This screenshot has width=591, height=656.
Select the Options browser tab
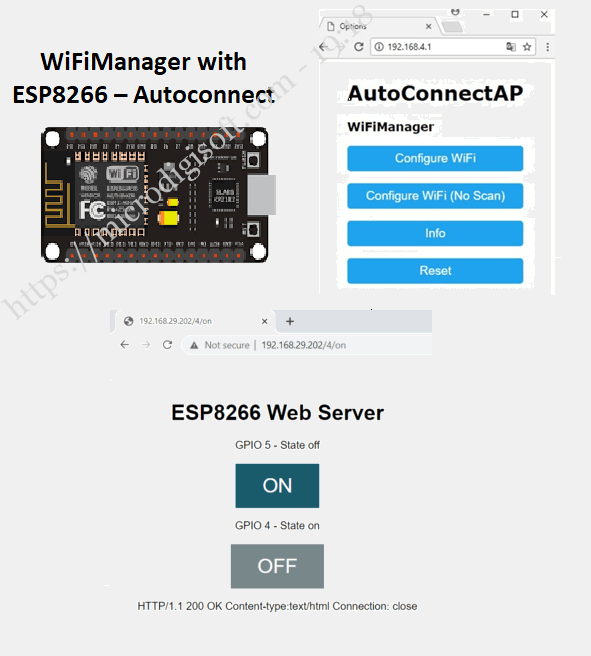(x=379, y=26)
